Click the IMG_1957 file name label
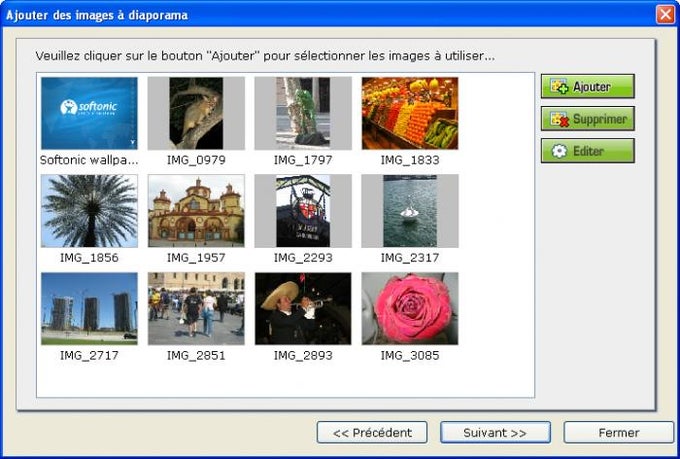Viewport: 680px width, 459px height. (196, 258)
